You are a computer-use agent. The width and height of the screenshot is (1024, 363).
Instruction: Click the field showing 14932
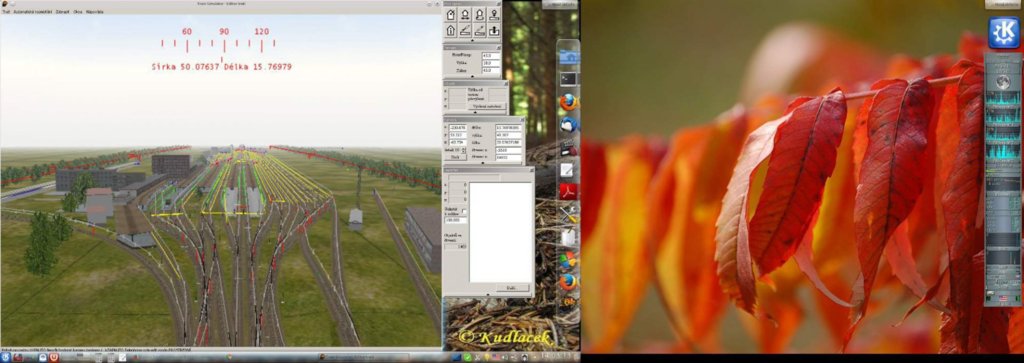[x=508, y=157]
